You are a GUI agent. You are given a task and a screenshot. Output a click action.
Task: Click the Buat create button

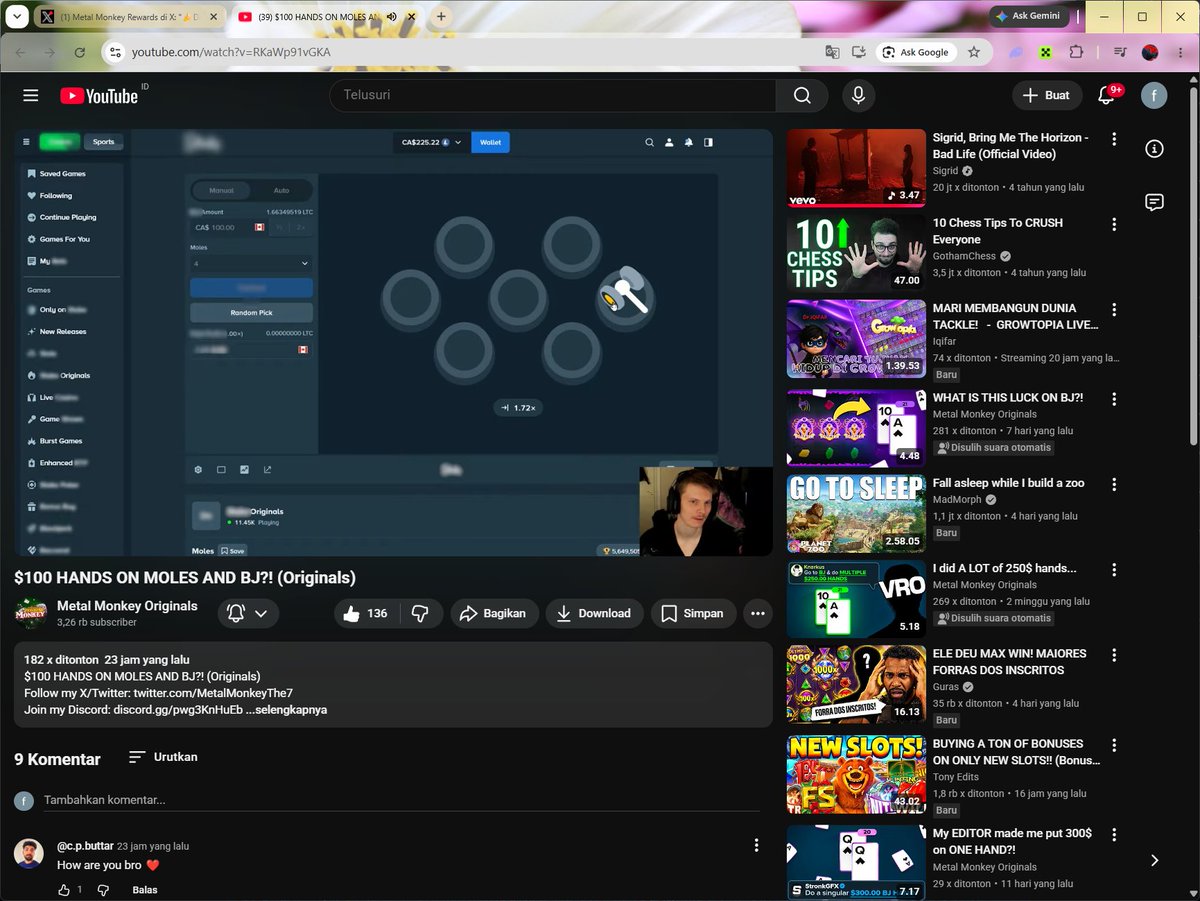(1047, 95)
